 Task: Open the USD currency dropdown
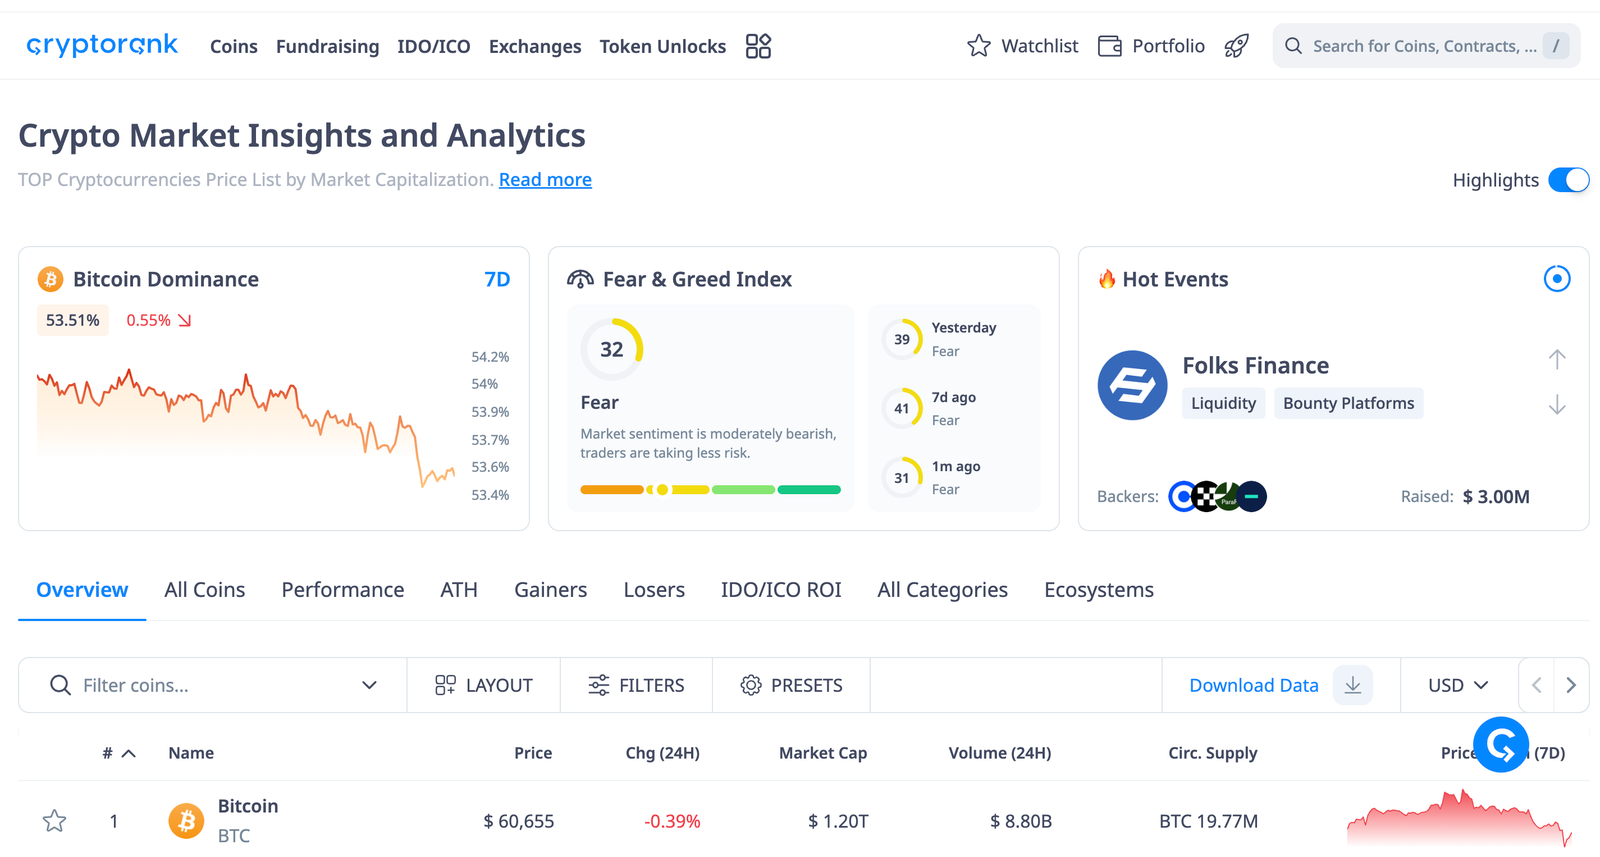tap(1458, 685)
